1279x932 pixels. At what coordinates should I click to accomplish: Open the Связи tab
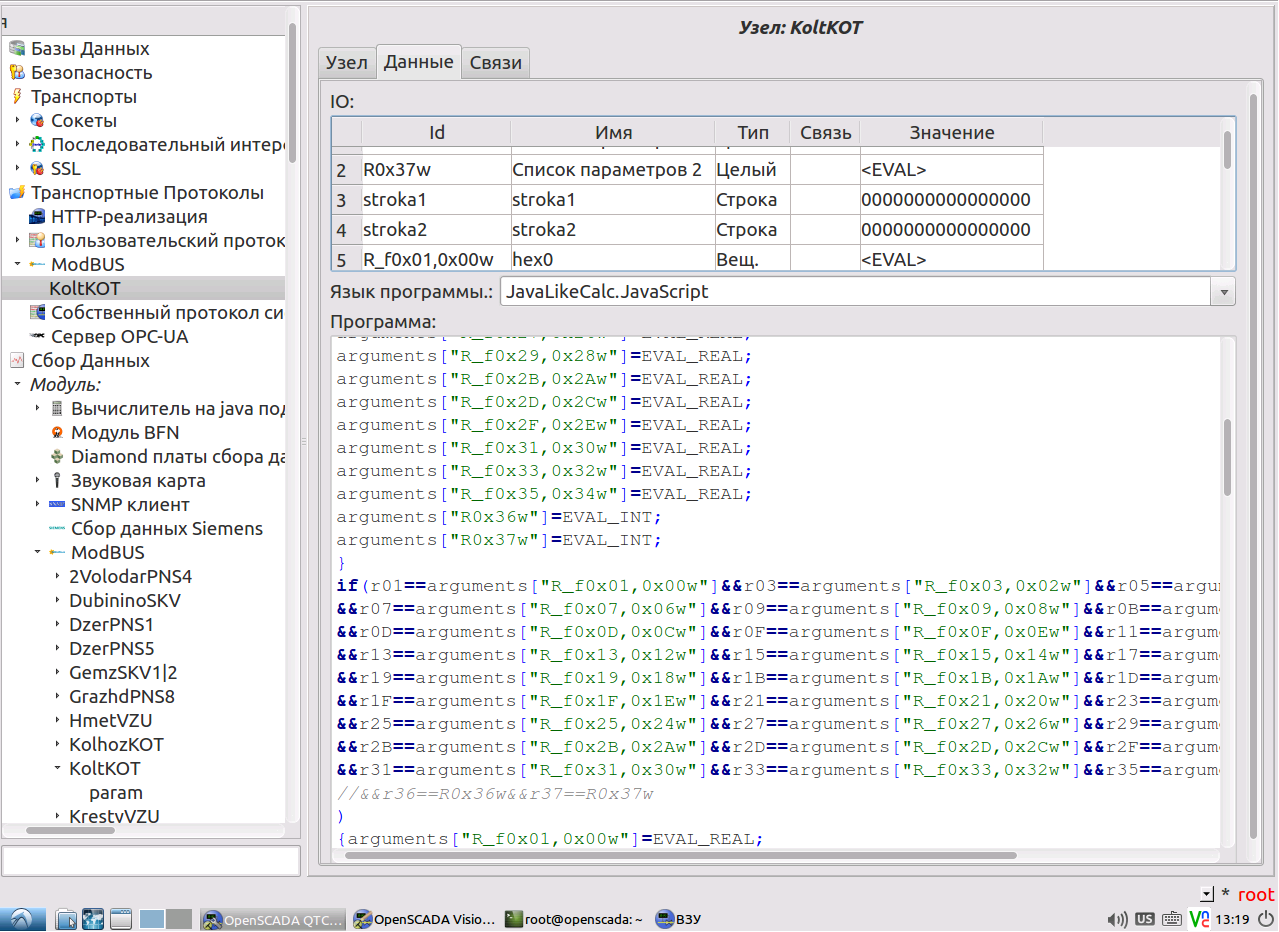496,62
